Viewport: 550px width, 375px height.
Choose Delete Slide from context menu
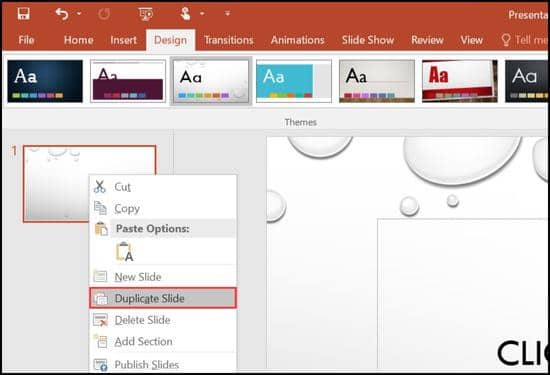point(163,320)
